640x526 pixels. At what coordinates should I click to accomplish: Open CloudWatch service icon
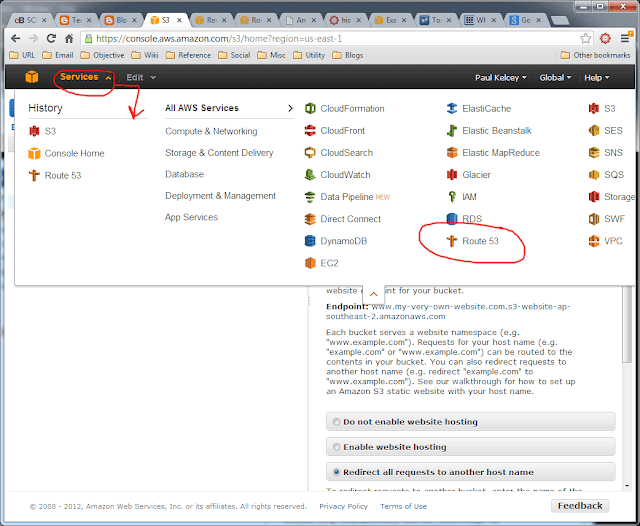pyautogui.click(x=310, y=175)
